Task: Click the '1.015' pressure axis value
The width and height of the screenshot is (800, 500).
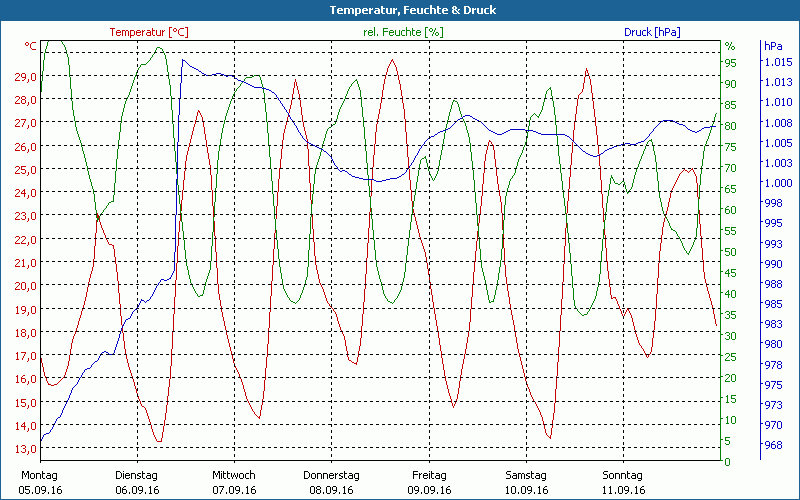Action: tap(778, 62)
